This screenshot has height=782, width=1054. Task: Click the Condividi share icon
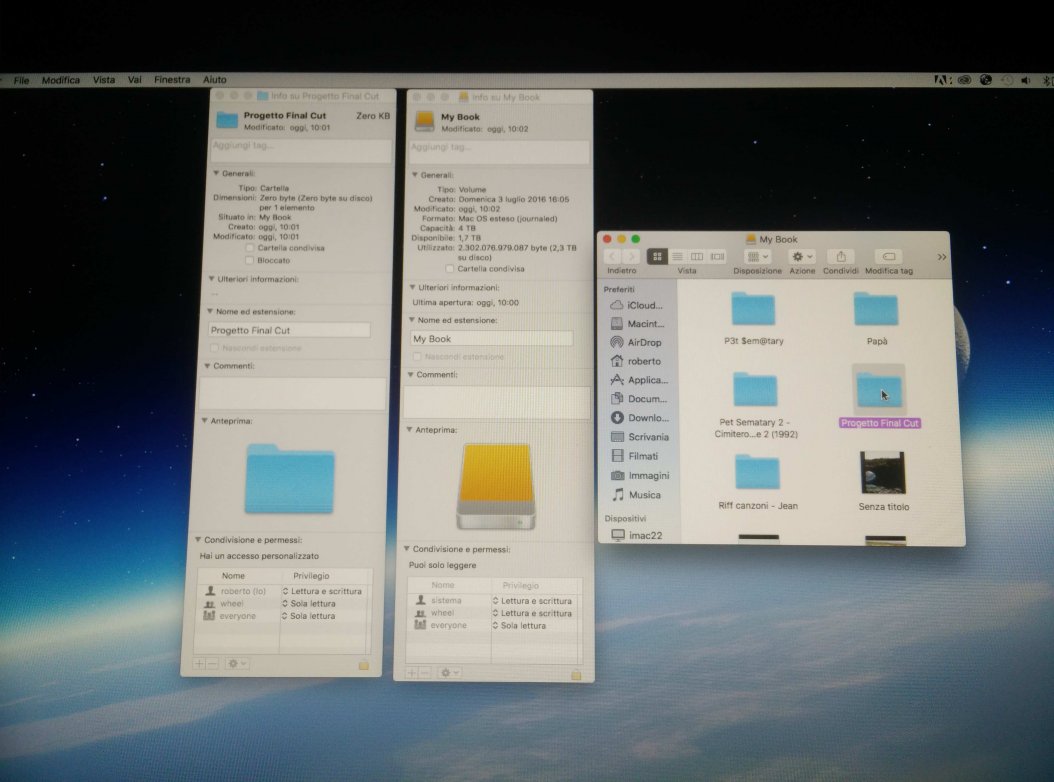click(x=841, y=257)
